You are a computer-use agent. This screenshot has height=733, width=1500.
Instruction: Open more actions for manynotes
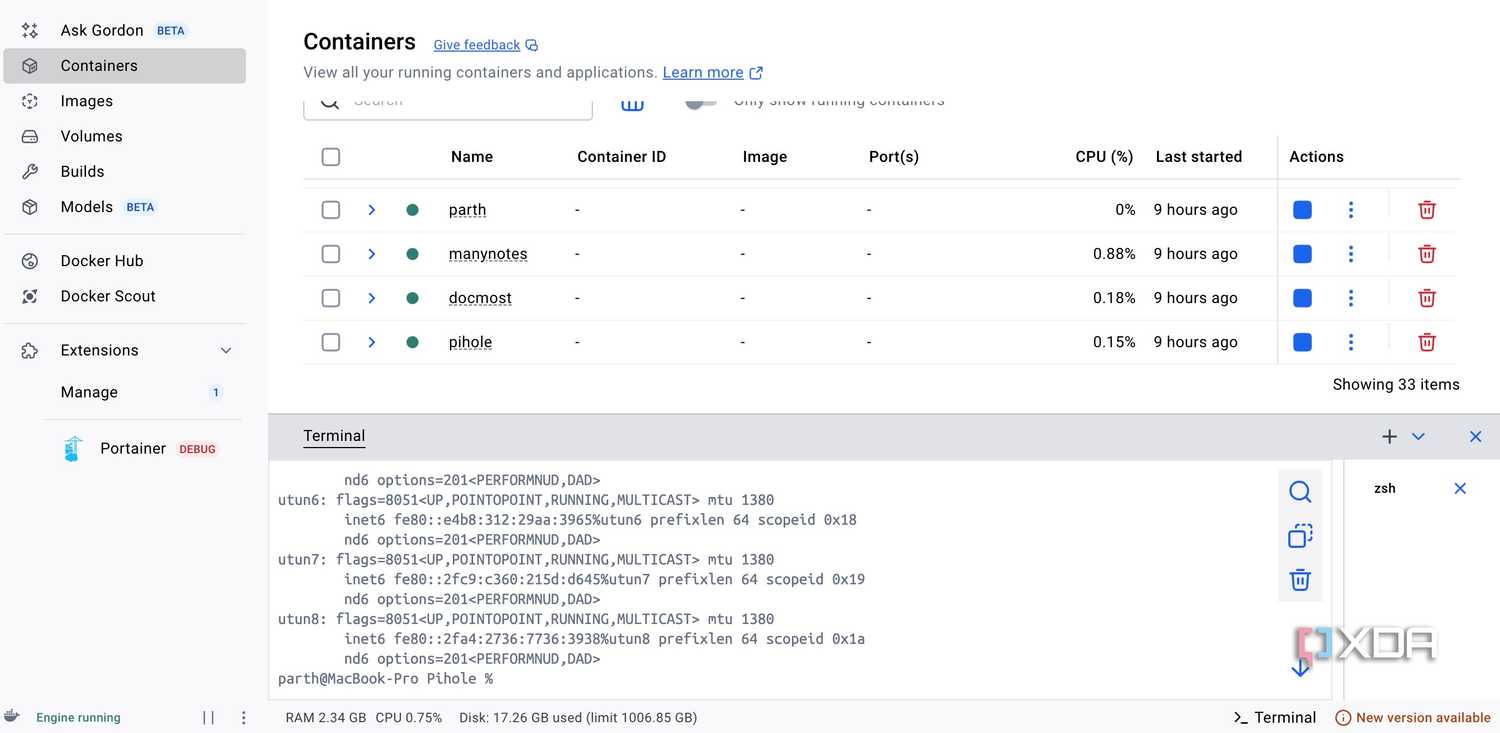click(1351, 254)
